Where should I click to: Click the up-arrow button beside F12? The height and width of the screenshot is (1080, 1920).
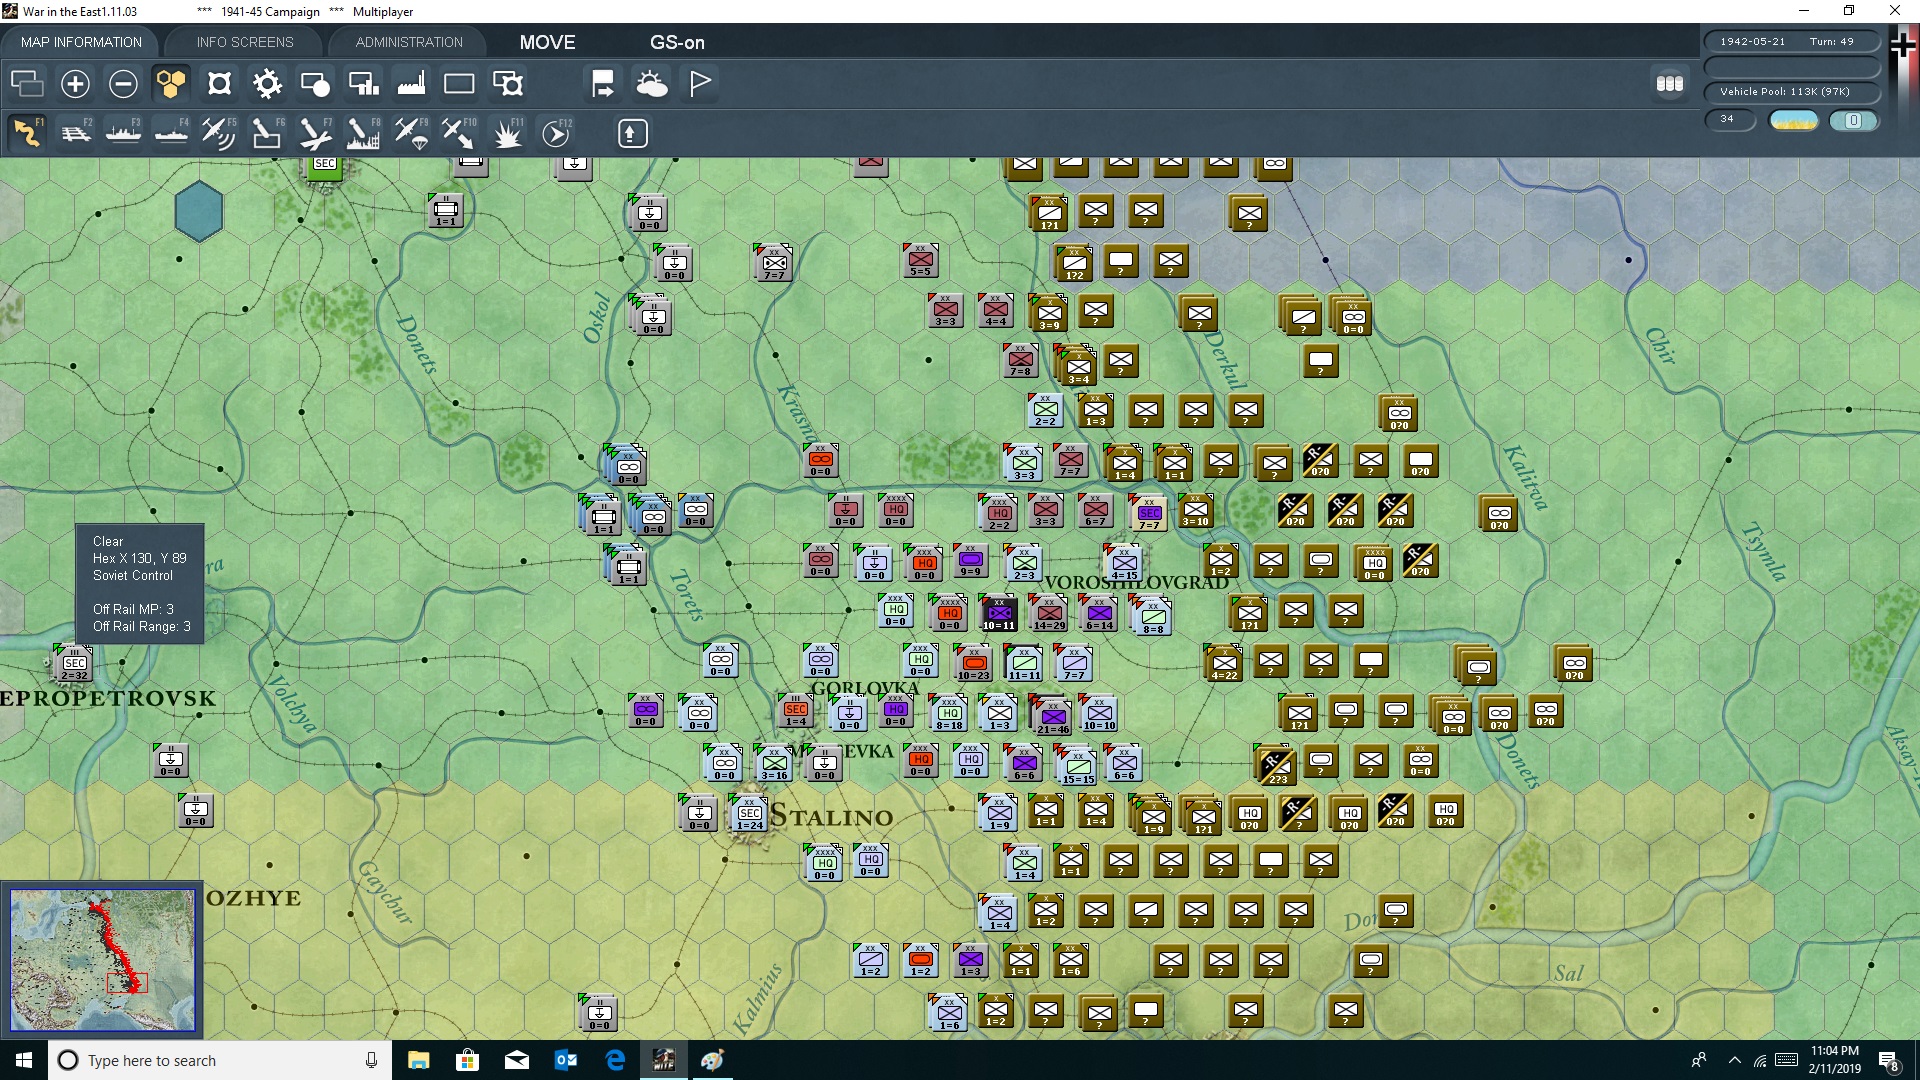click(x=632, y=133)
